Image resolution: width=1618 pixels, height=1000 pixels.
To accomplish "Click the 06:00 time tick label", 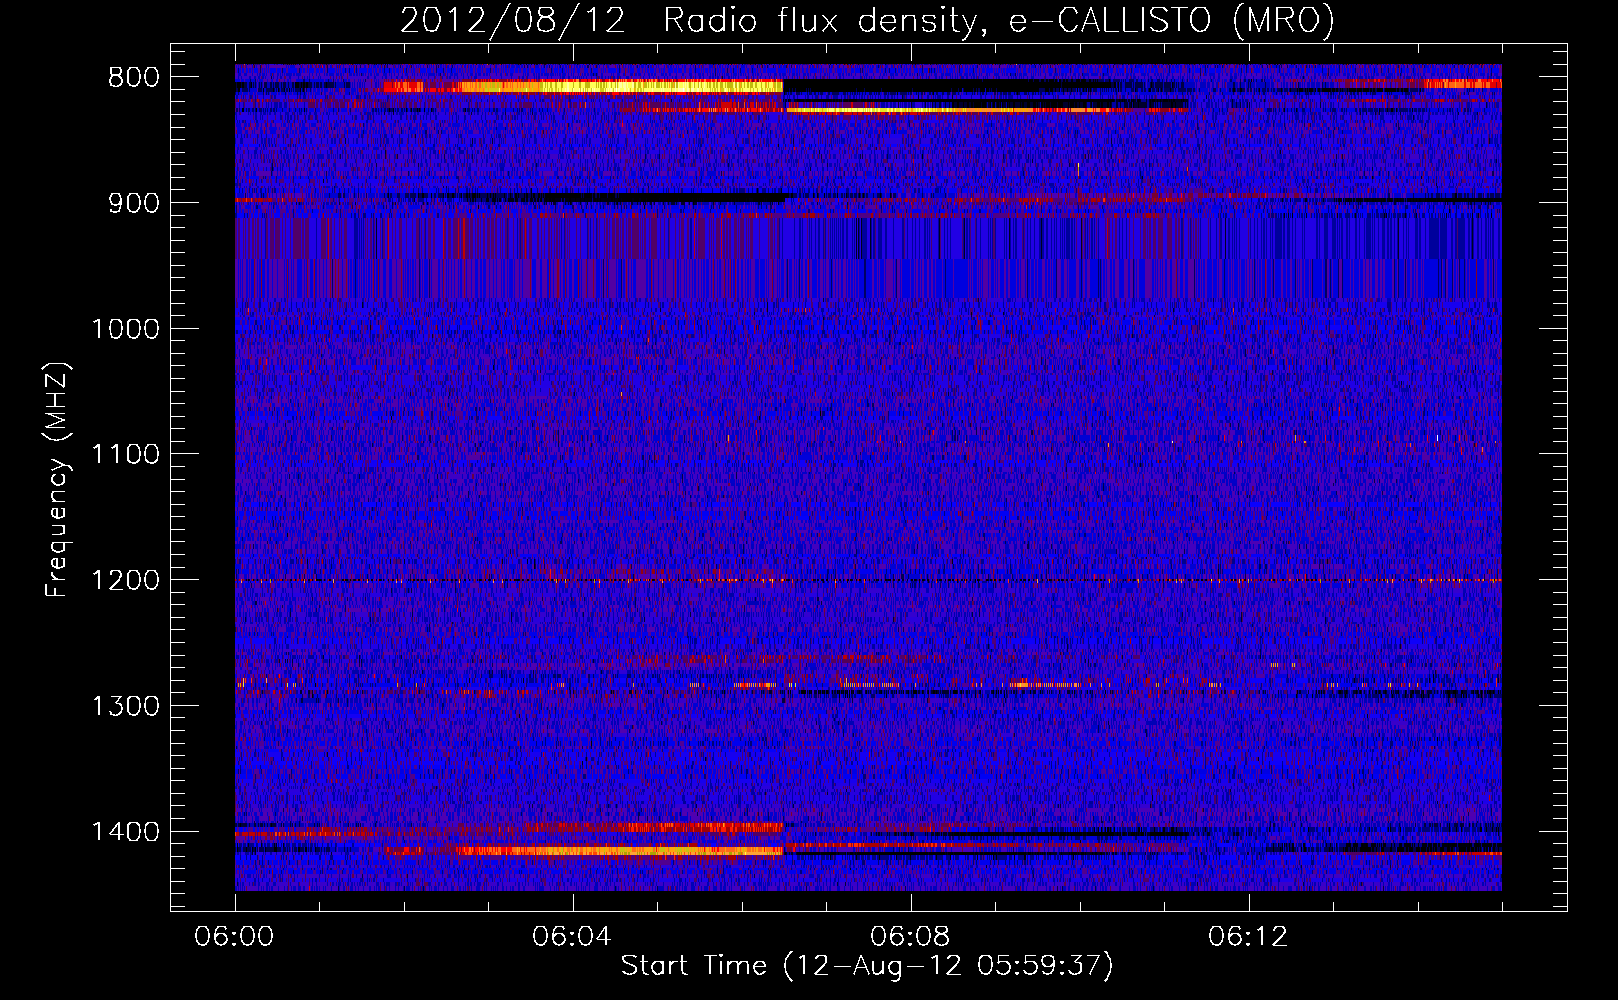I will [234, 937].
